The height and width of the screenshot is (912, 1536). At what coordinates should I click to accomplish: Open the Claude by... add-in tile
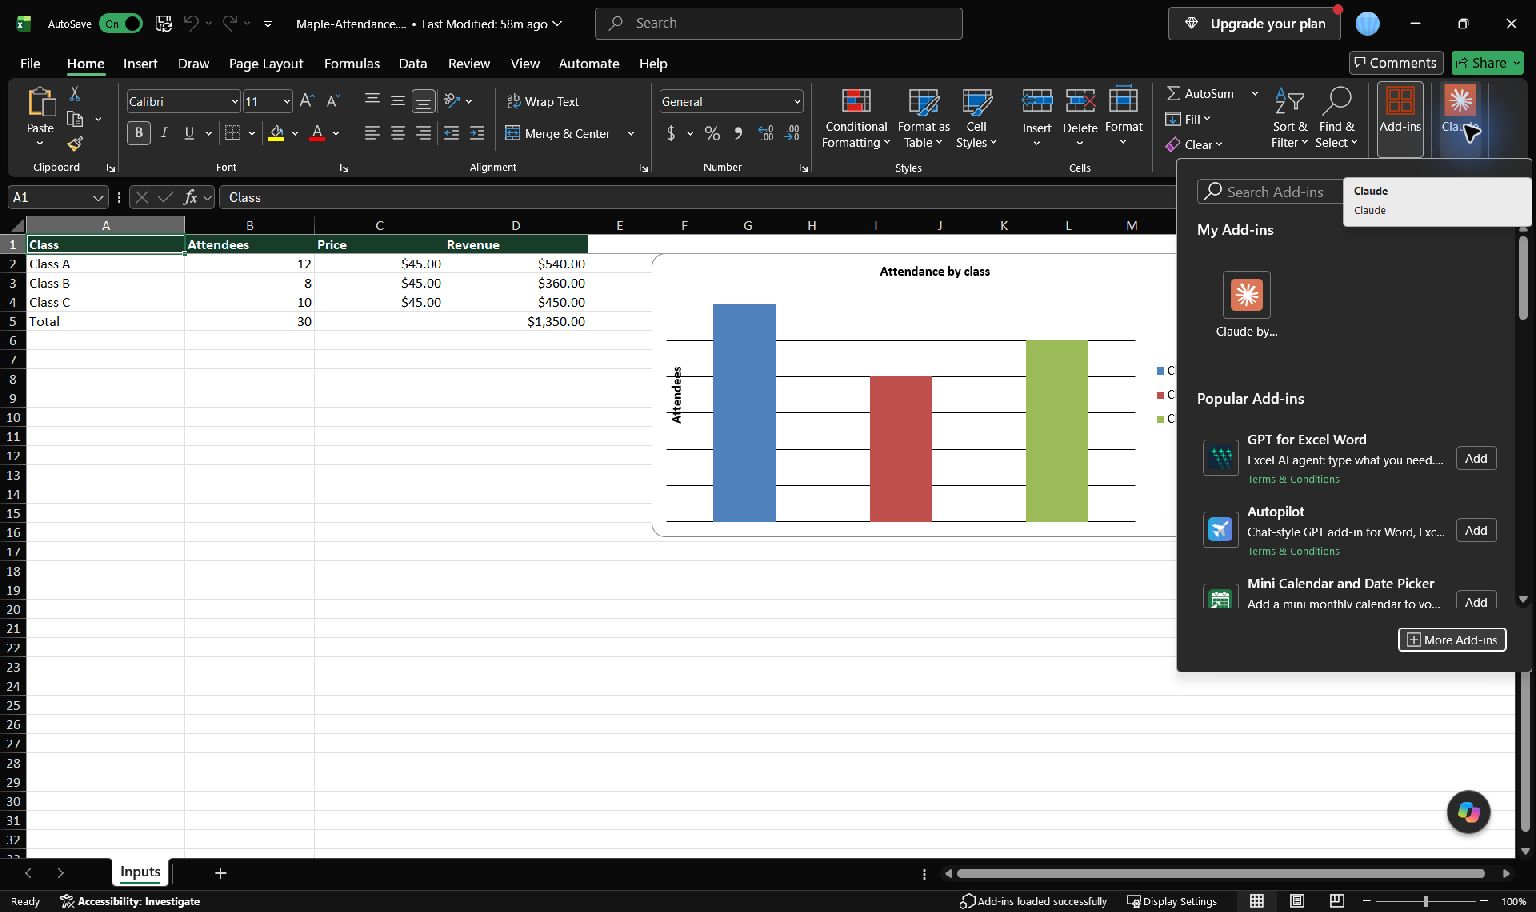(x=1246, y=304)
